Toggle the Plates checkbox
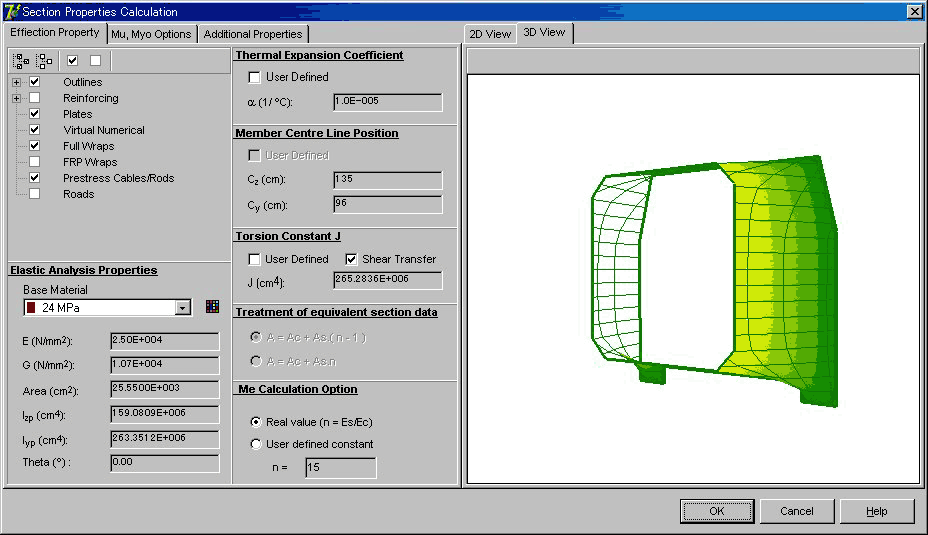Image resolution: width=928 pixels, height=535 pixels. (x=34, y=114)
